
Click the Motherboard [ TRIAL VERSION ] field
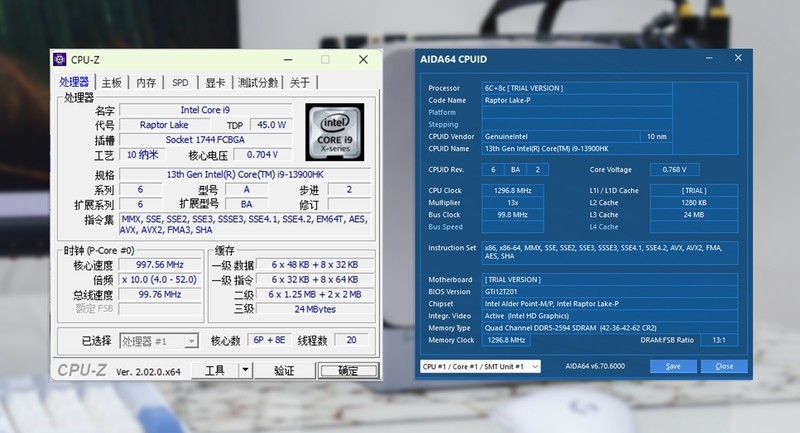610,279
